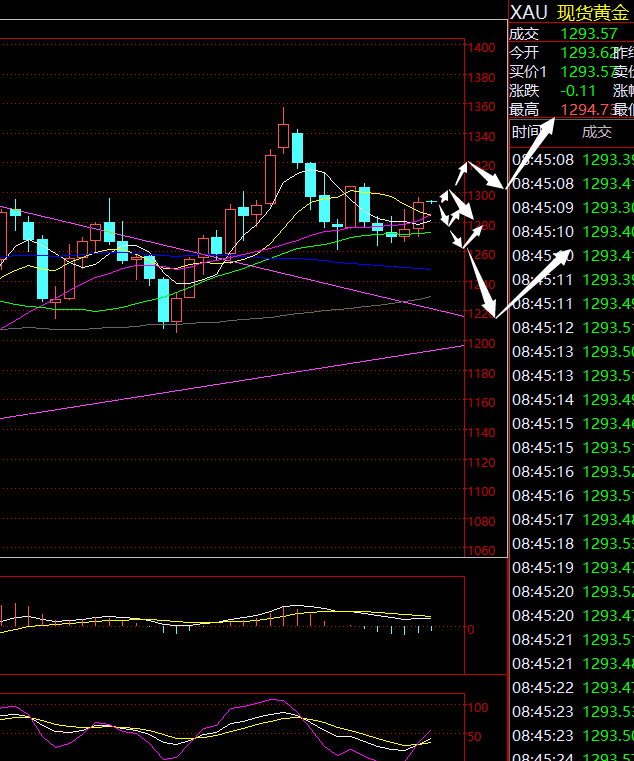Select the 08:45:13 row priced 1293.50
Image resolution: width=634 pixels, height=761 pixels.
(572, 351)
